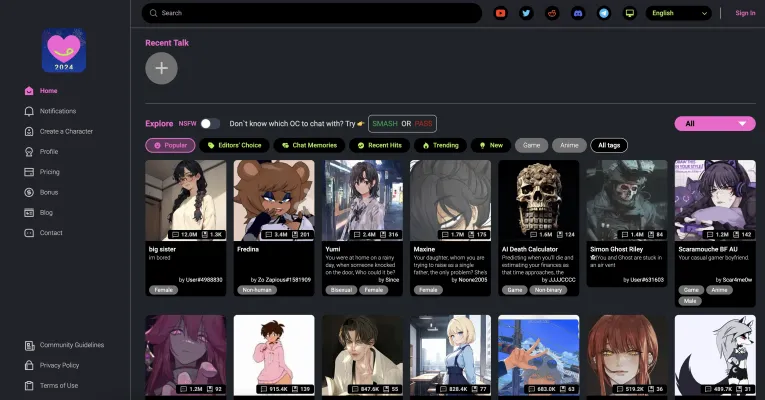765x400 pixels.
Task: Select the Recent Hits tab
Action: [x=380, y=145]
